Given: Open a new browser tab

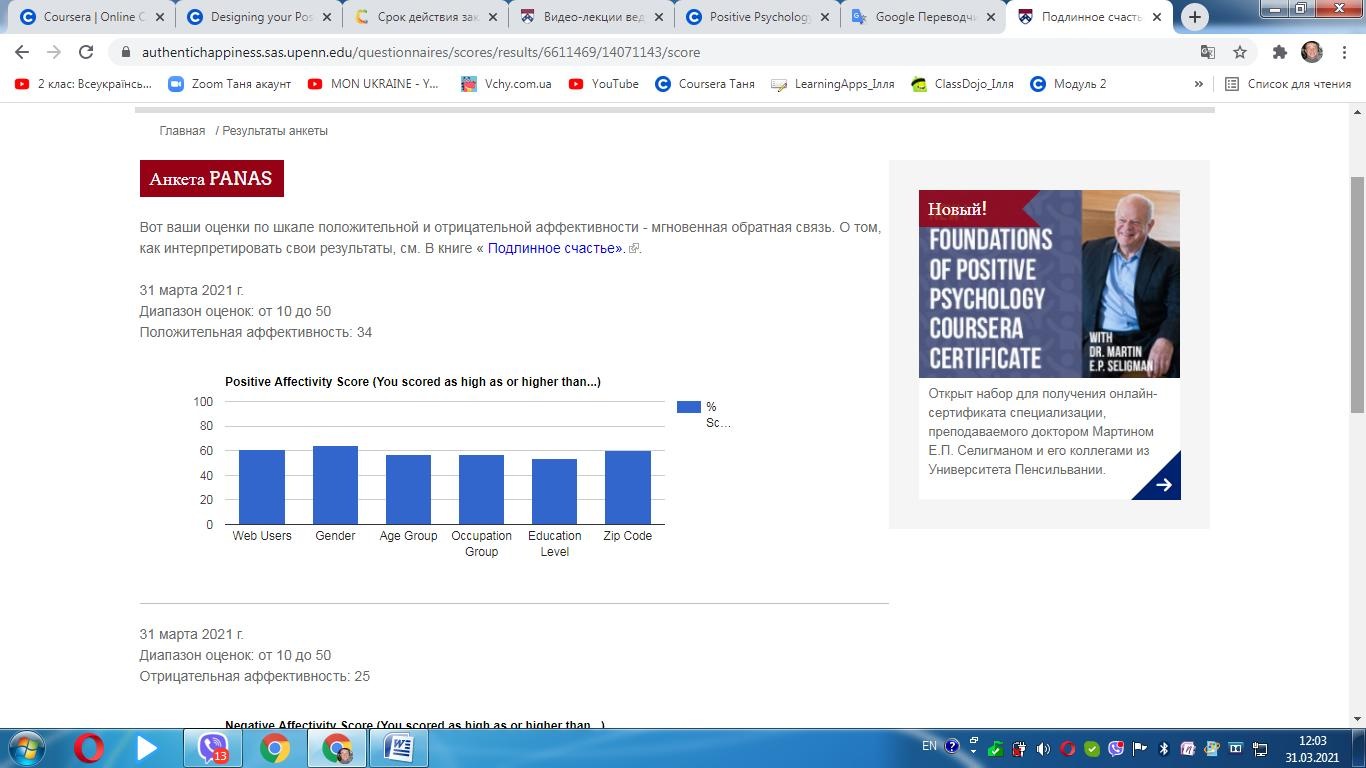Looking at the screenshot, I should [1194, 17].
